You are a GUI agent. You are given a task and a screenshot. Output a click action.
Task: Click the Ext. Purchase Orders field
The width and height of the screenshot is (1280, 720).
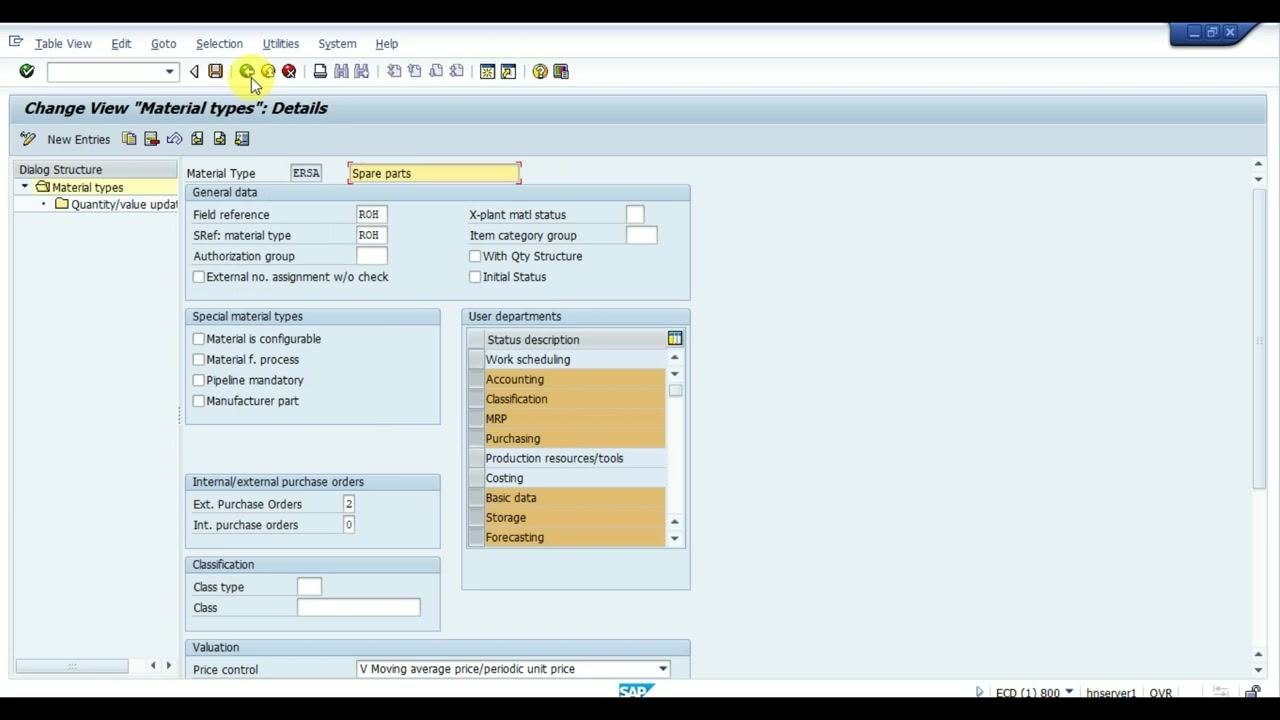pos(348,504)
